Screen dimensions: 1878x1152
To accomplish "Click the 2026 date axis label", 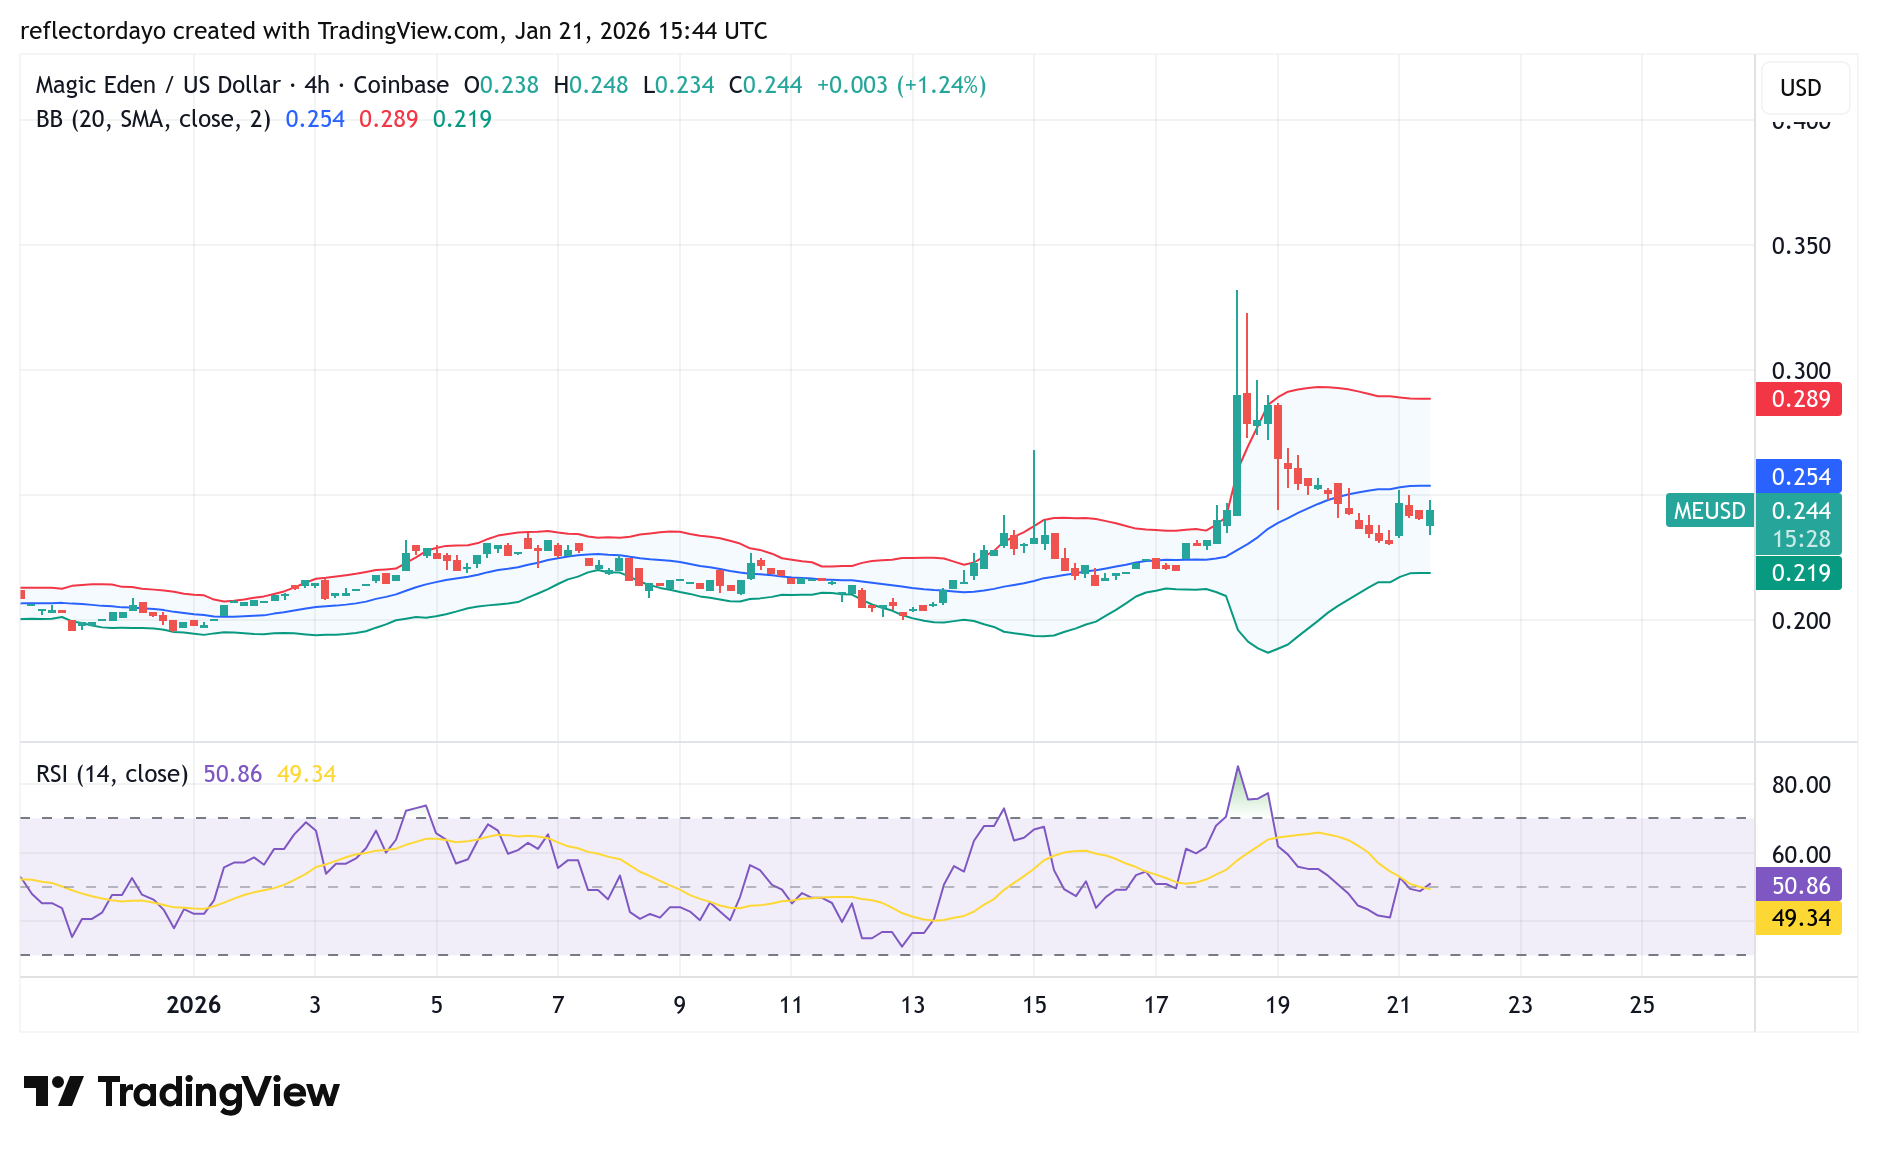I will 194,1005.
